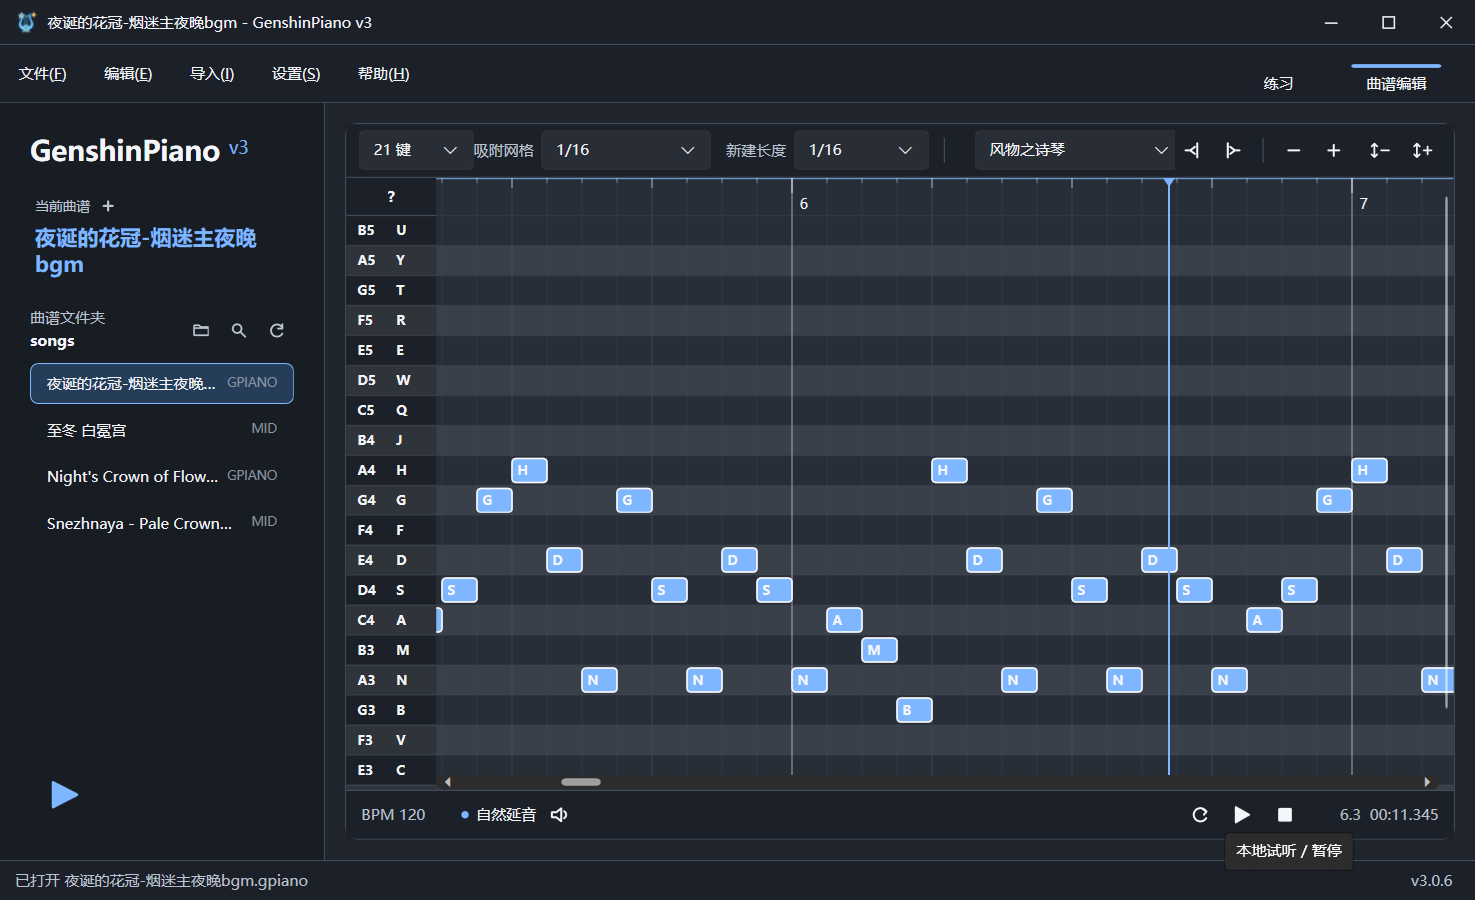Stop playback with the square button
The height and width of the screenshot is (900, 1475).
click(x=1285, y=815)
